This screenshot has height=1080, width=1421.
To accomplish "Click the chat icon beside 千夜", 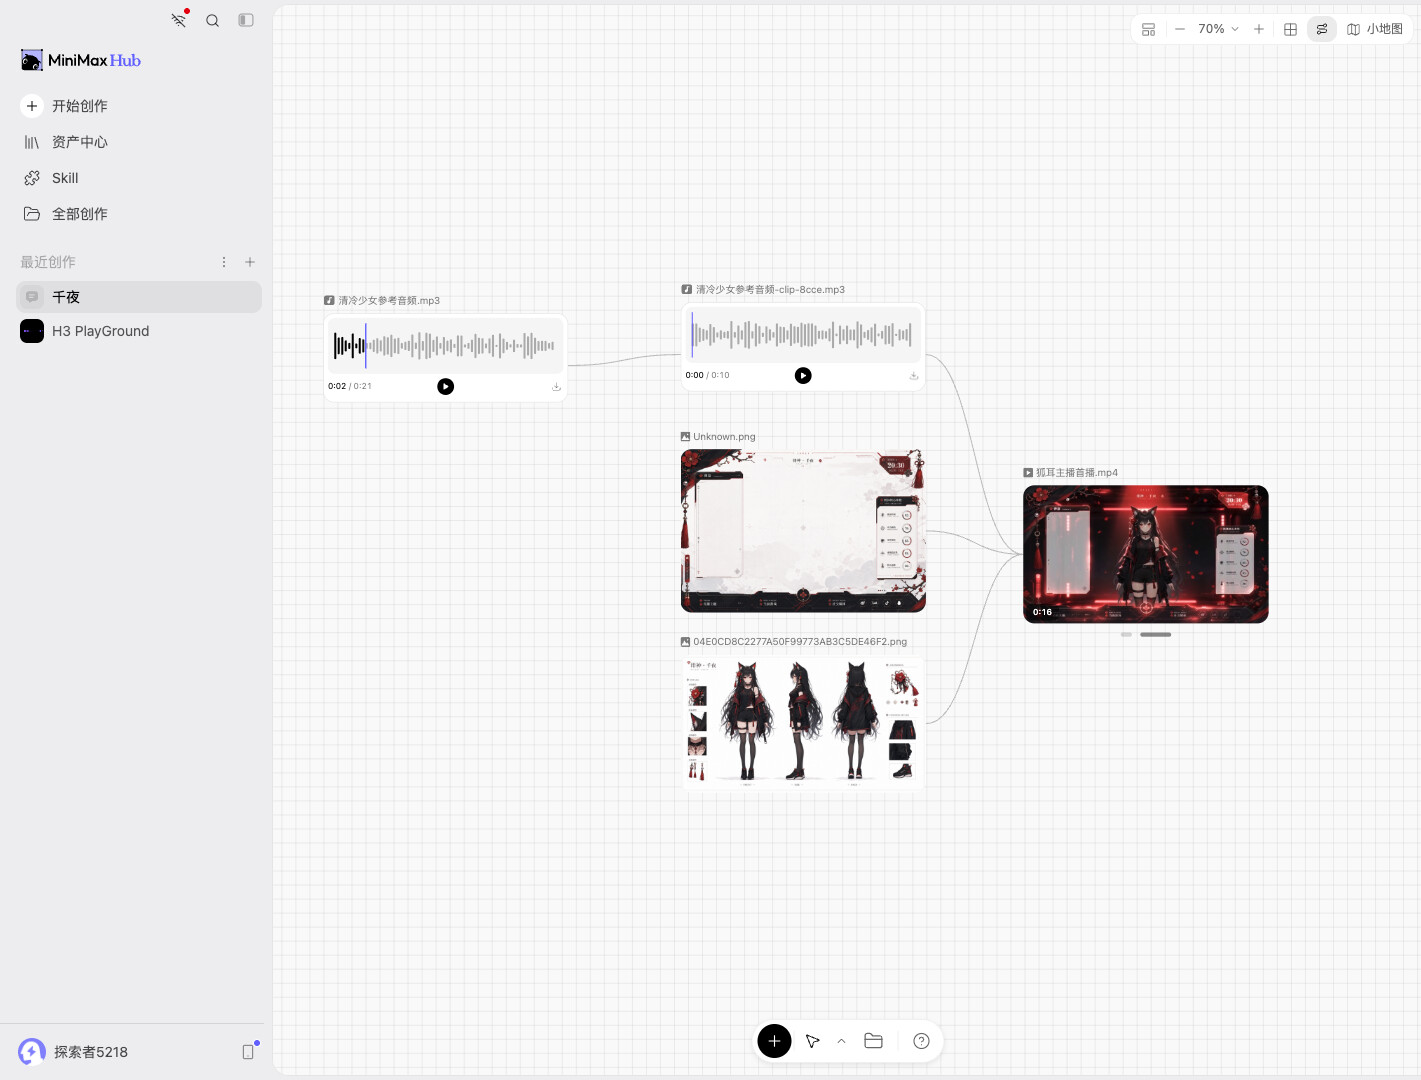I will pos(32,297).
